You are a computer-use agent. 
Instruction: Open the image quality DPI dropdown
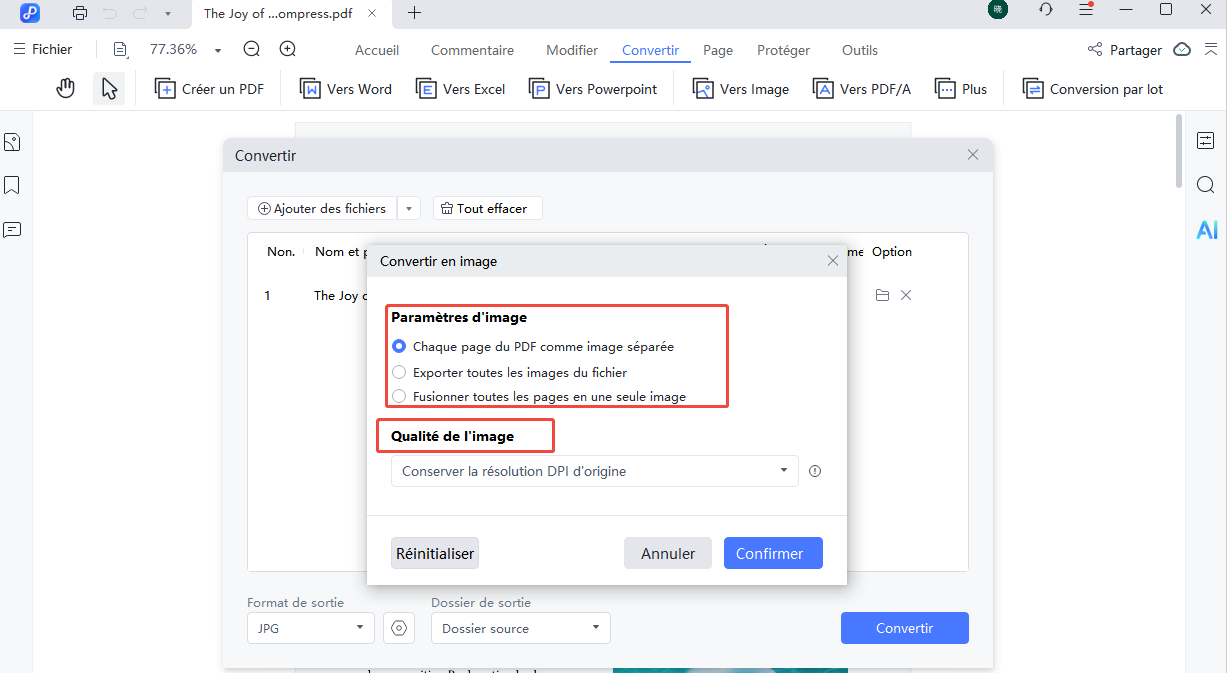click(x=783, y=471)
